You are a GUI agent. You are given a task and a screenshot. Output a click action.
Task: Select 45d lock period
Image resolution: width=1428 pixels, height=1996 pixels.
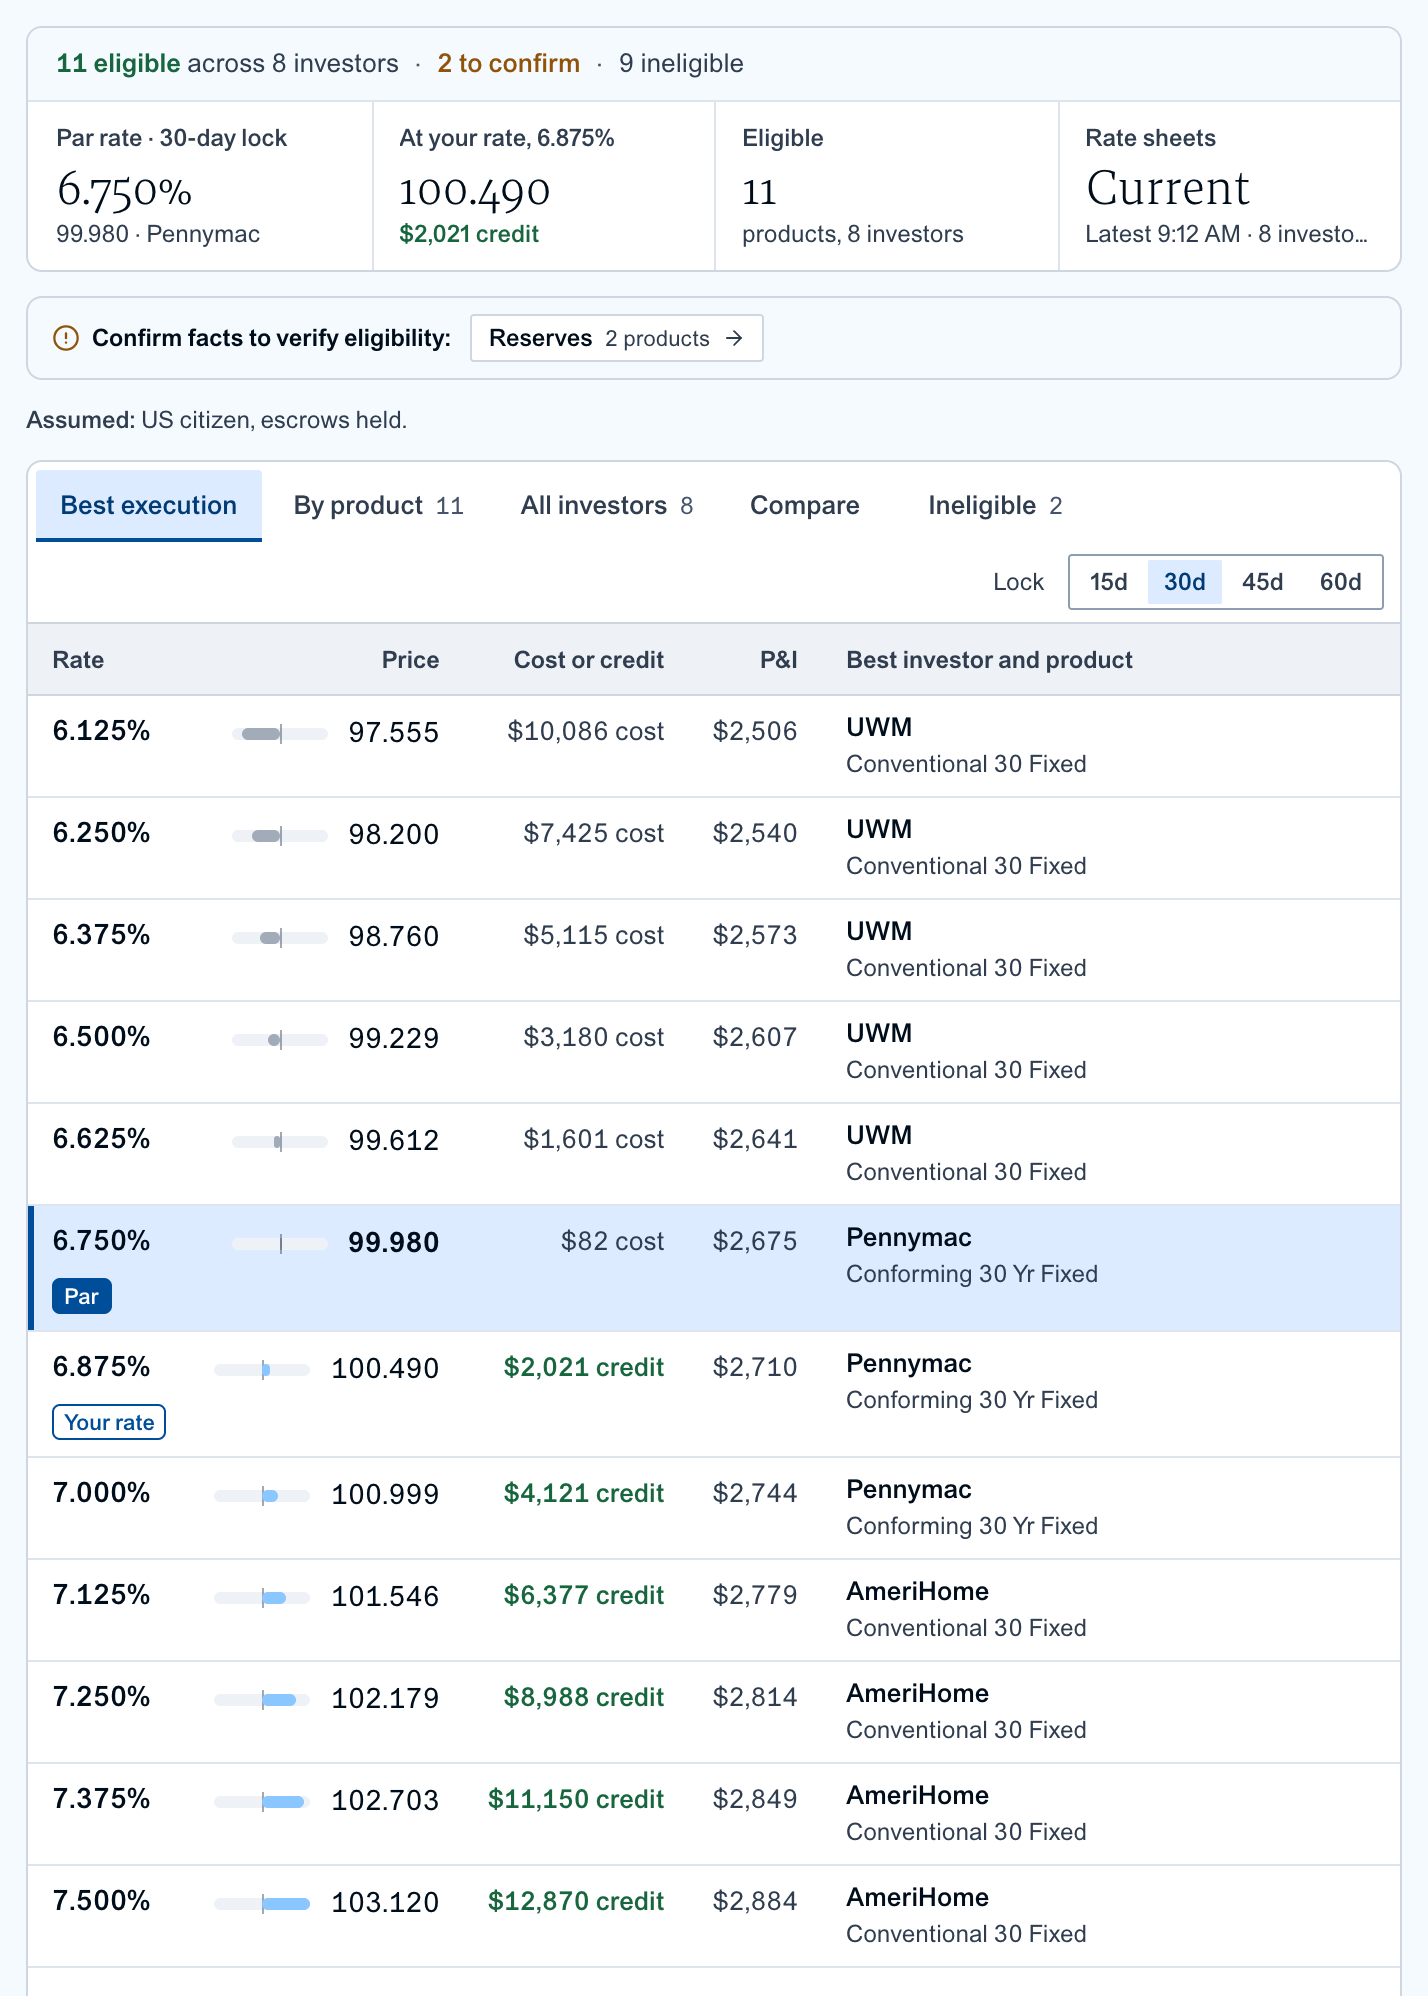click(1262, 582)
